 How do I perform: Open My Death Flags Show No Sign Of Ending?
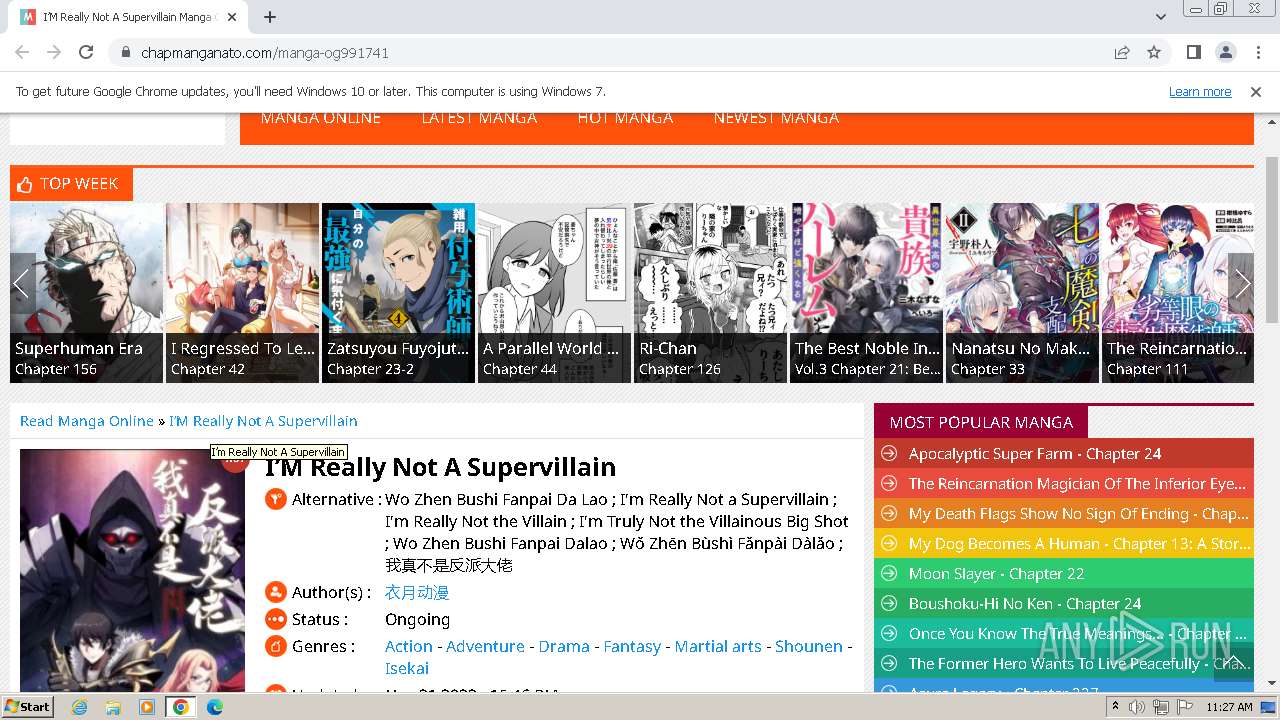pos(1078,514)
